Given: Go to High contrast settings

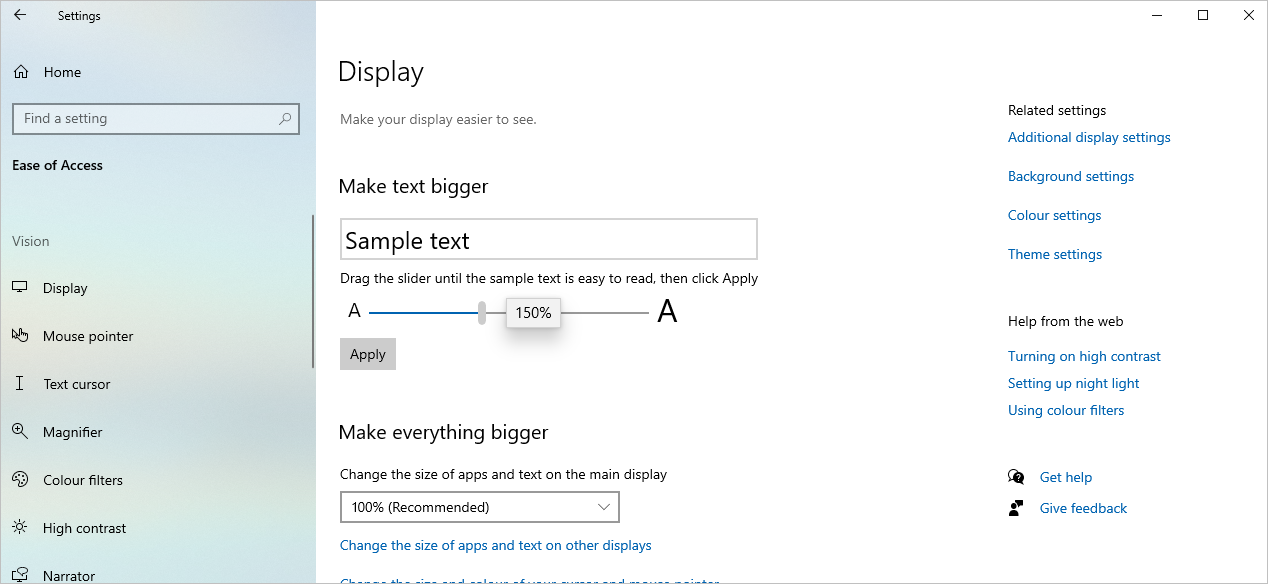Looking at the screenshot, I should [85, 528].
